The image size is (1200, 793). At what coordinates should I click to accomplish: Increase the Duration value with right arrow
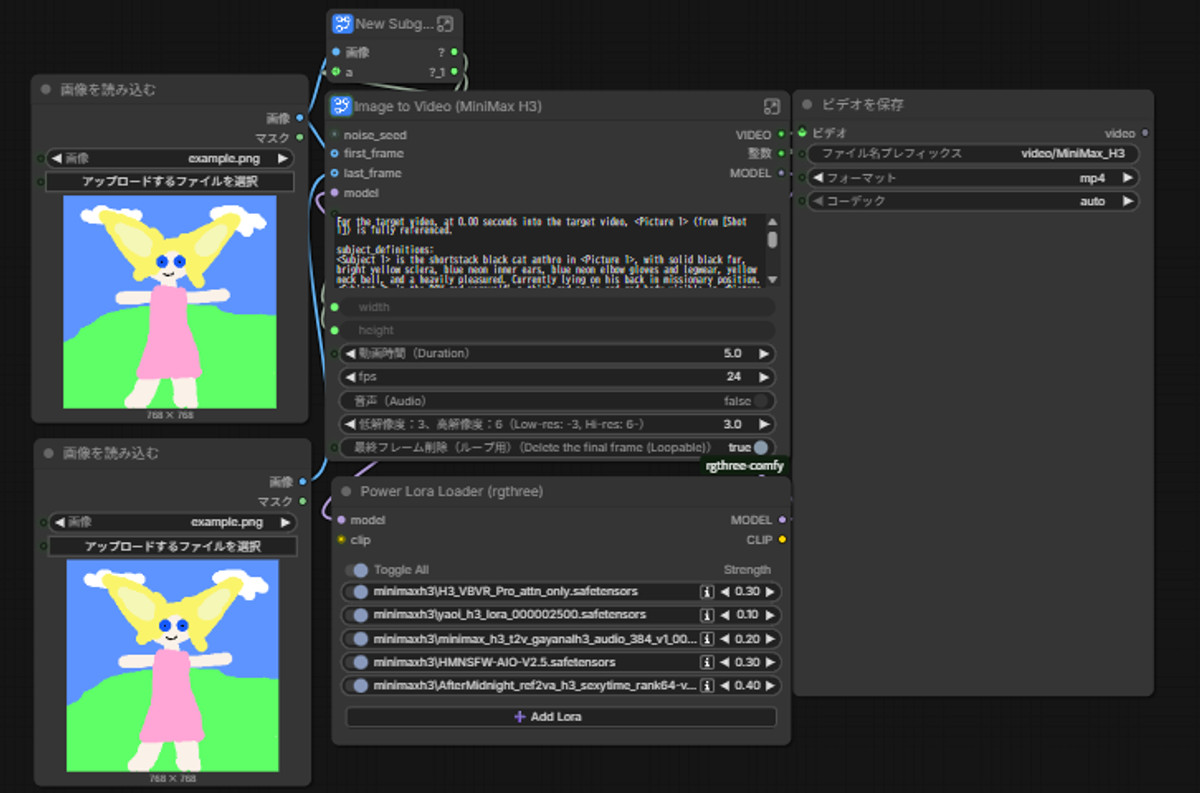tap(764, 354)
